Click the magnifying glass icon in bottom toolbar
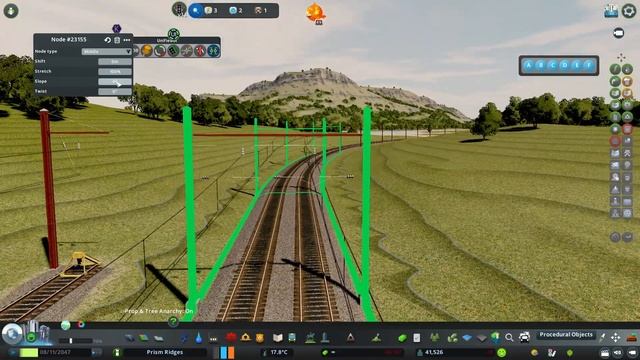The width and height of the screenshot is (640, 360). pos(509,338)
